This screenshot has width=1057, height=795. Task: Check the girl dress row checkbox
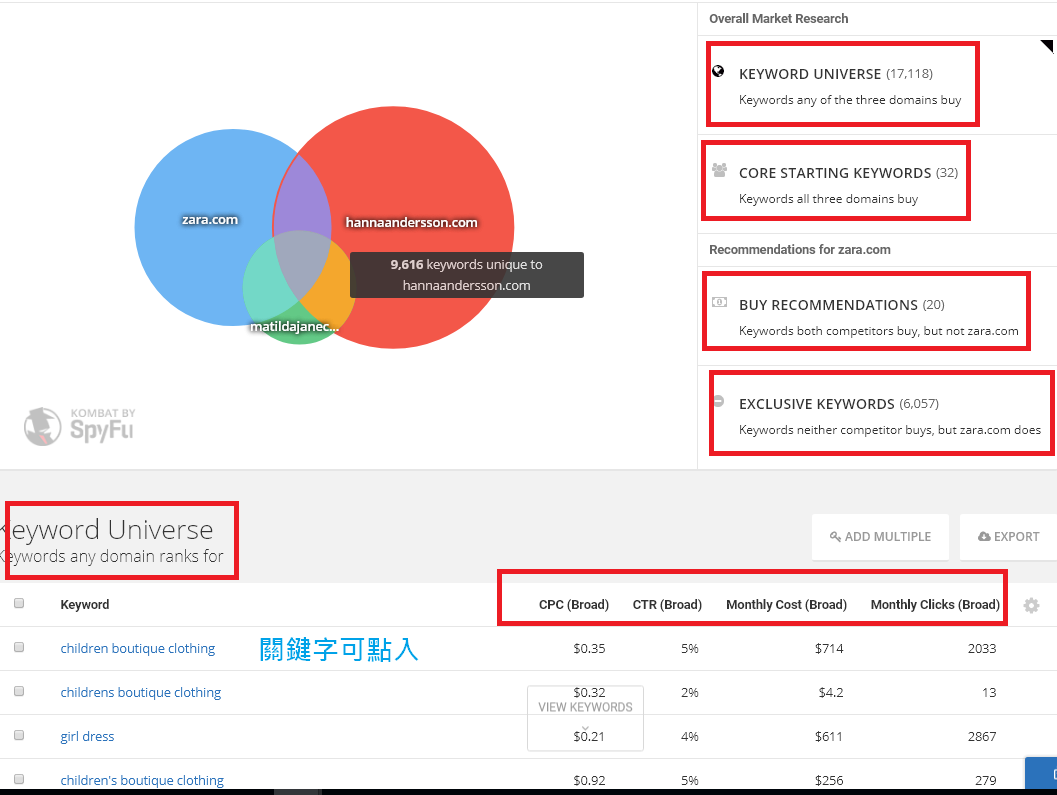(19, 735)
